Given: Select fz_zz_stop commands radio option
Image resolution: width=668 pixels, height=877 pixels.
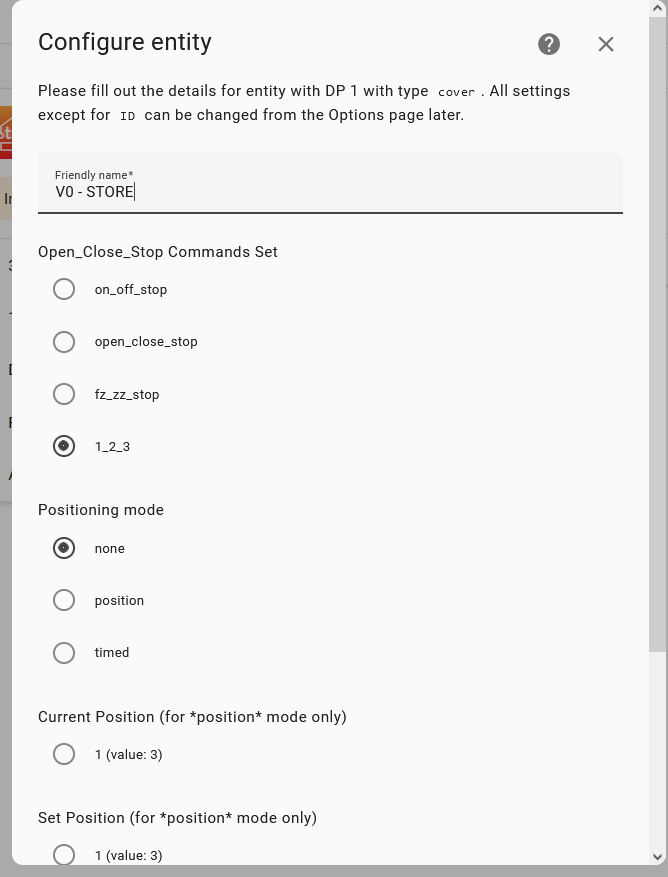Looking at the screenshot, I should 64,394.
